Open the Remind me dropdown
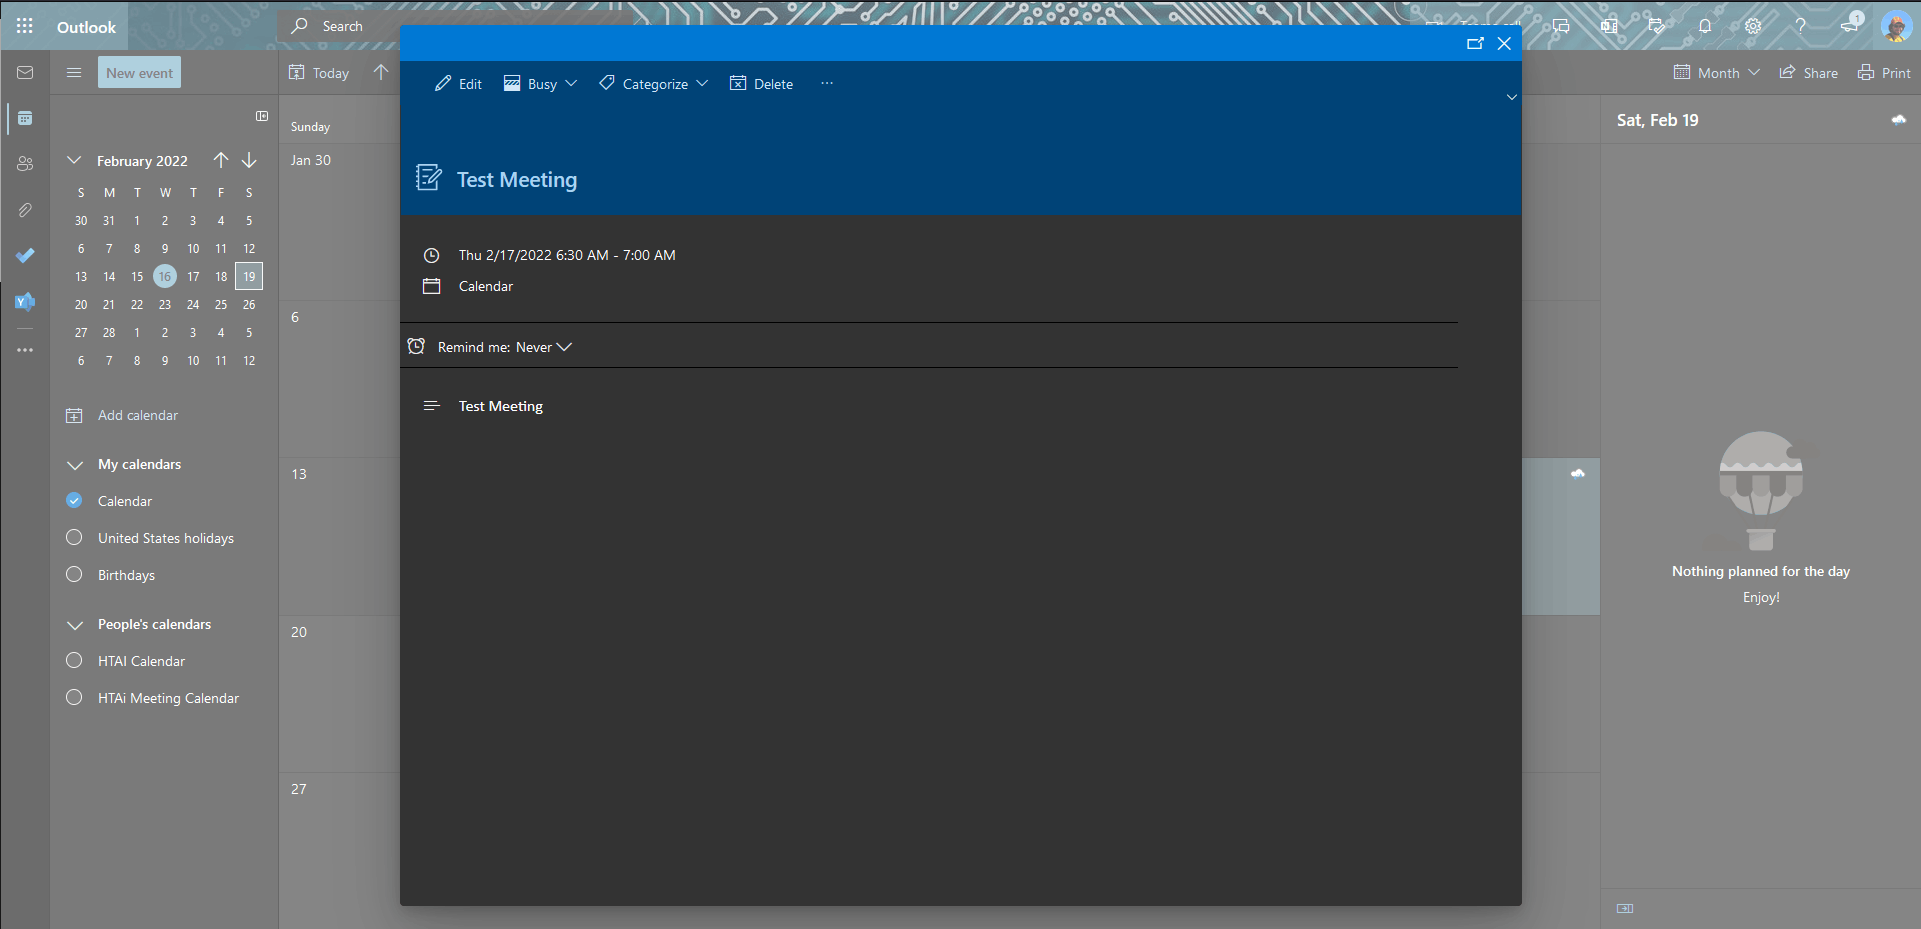1921x929 pixels. pyautogui.click(x=543, y=346)
